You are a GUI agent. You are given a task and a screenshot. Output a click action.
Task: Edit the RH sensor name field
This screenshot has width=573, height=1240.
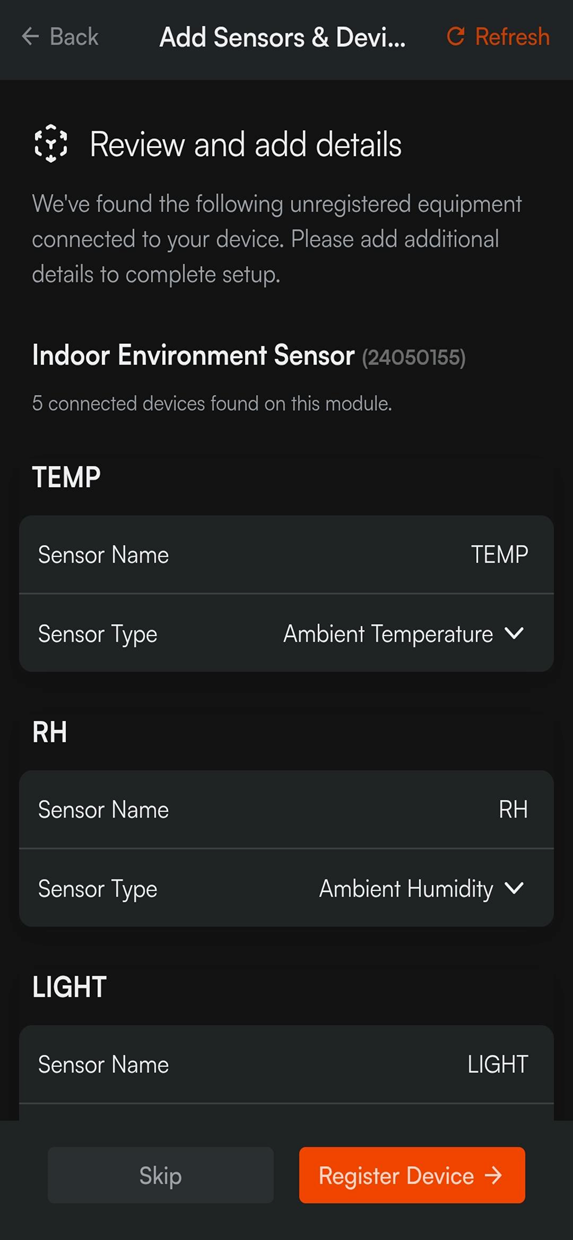point(286,810)
